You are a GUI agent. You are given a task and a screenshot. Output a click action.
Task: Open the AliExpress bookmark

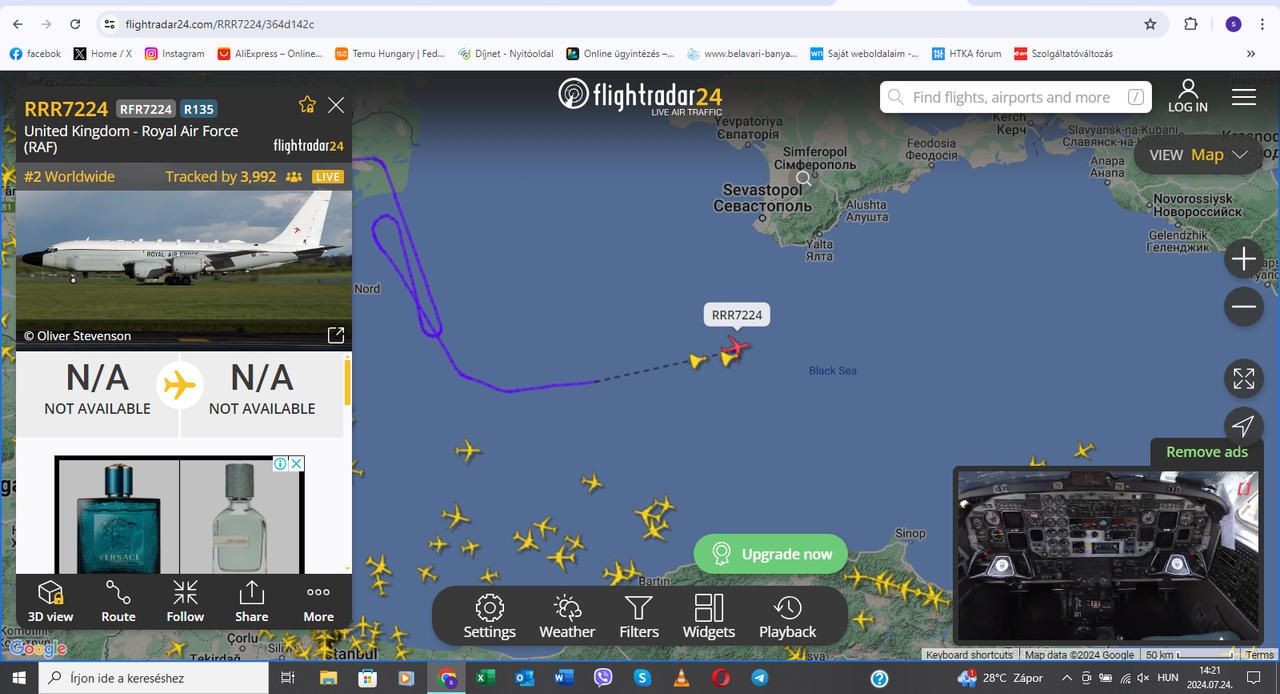(x=270, y=54)
